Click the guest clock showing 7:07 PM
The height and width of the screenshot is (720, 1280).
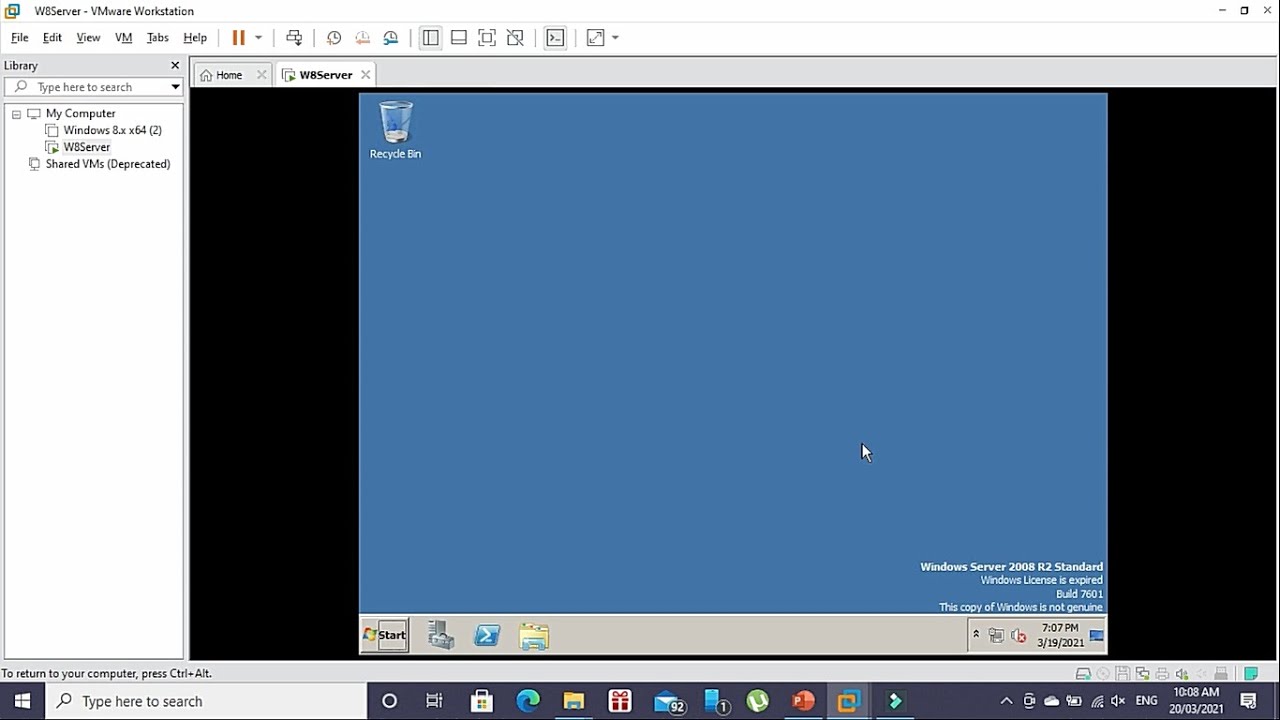click(x=1060, y=635)
